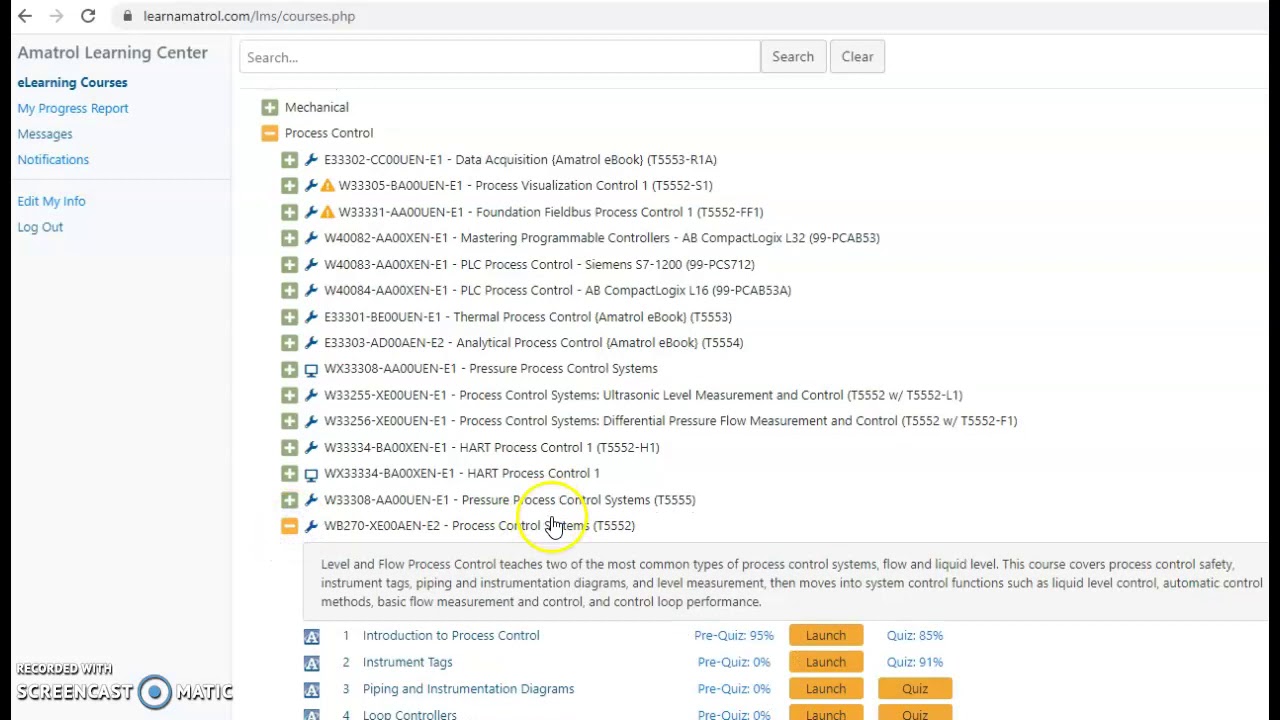
Task: Click the Clear button
Action: click(857, 57)
